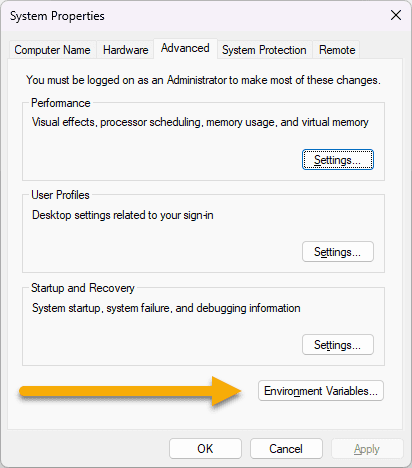Image resolution: width=412 pixels, height=468 pixels.
Task: Click the visual effects description text
Action: pos(200,122)
